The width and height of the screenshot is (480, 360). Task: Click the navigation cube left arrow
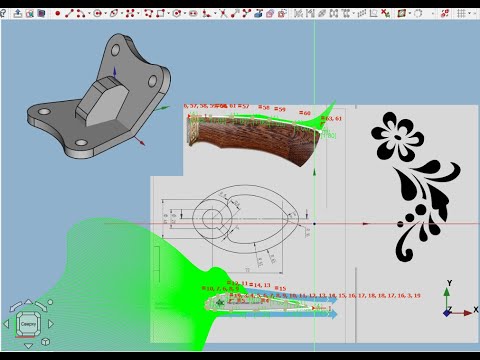point(6,324)
